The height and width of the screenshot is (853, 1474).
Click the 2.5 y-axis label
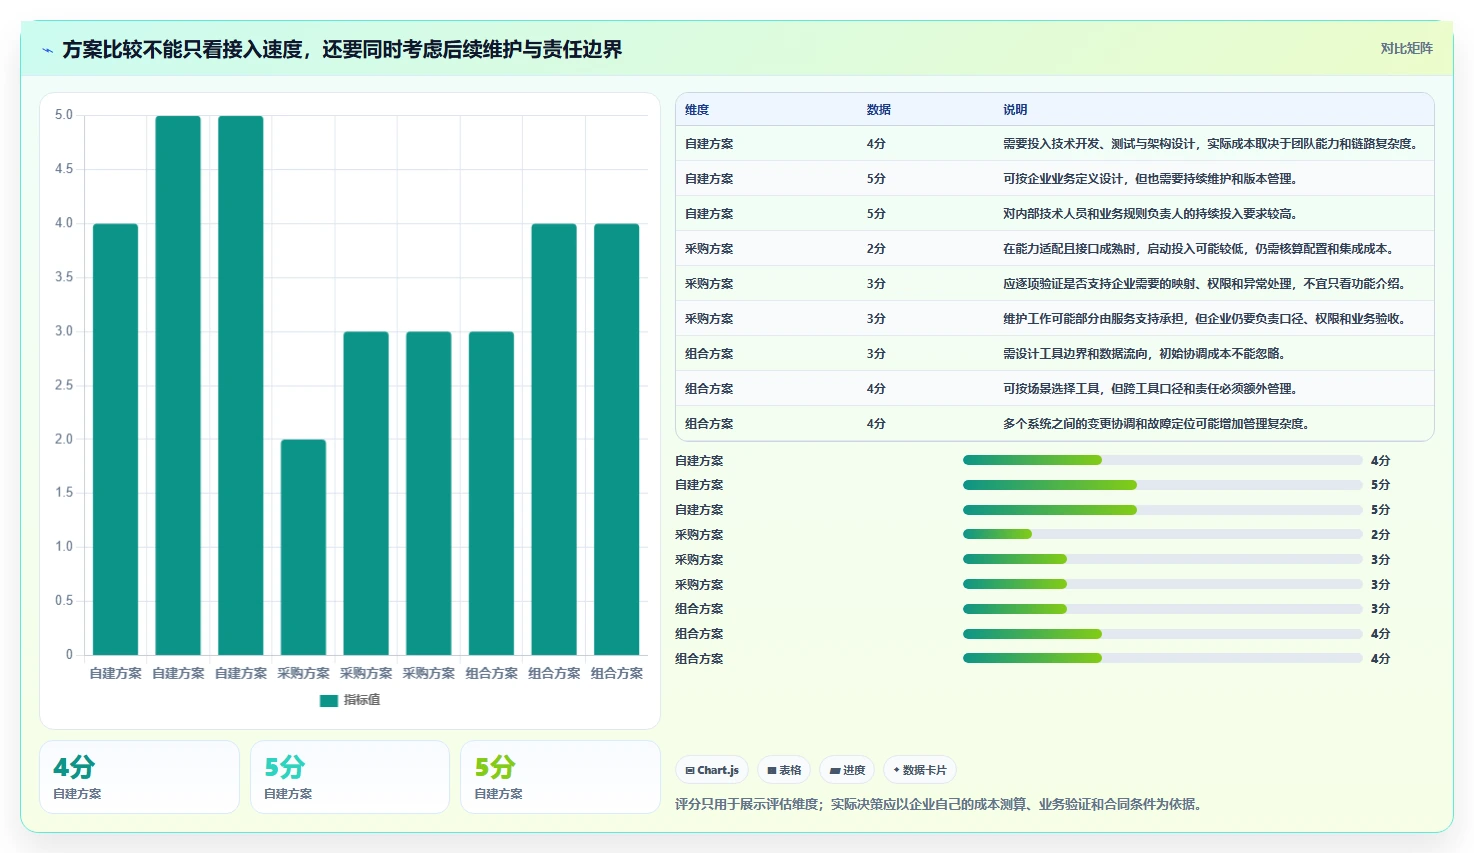pyautogui.click(x=64, y=385)
